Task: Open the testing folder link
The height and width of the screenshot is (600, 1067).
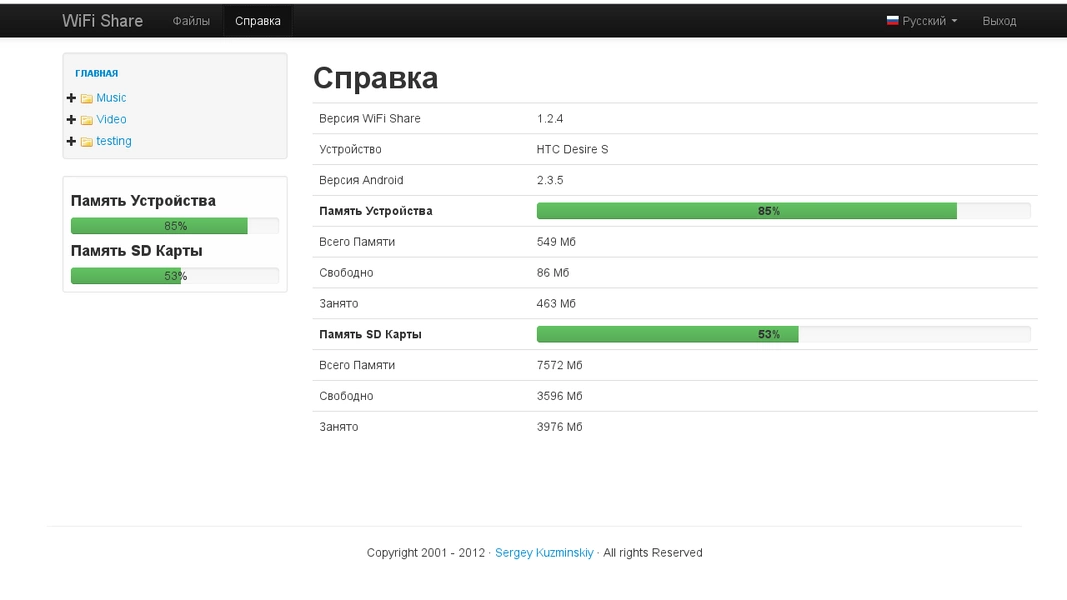Action: tap(114, 142)
